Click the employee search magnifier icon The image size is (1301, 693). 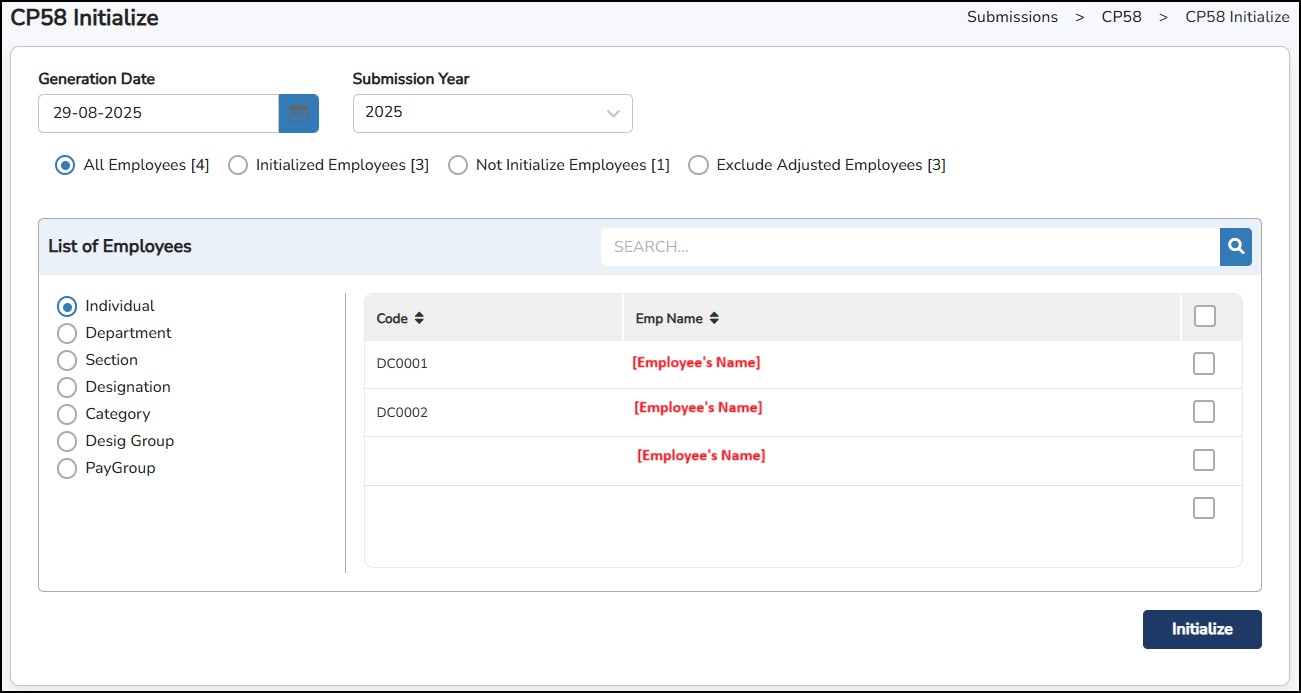[x=1236, y=246]
